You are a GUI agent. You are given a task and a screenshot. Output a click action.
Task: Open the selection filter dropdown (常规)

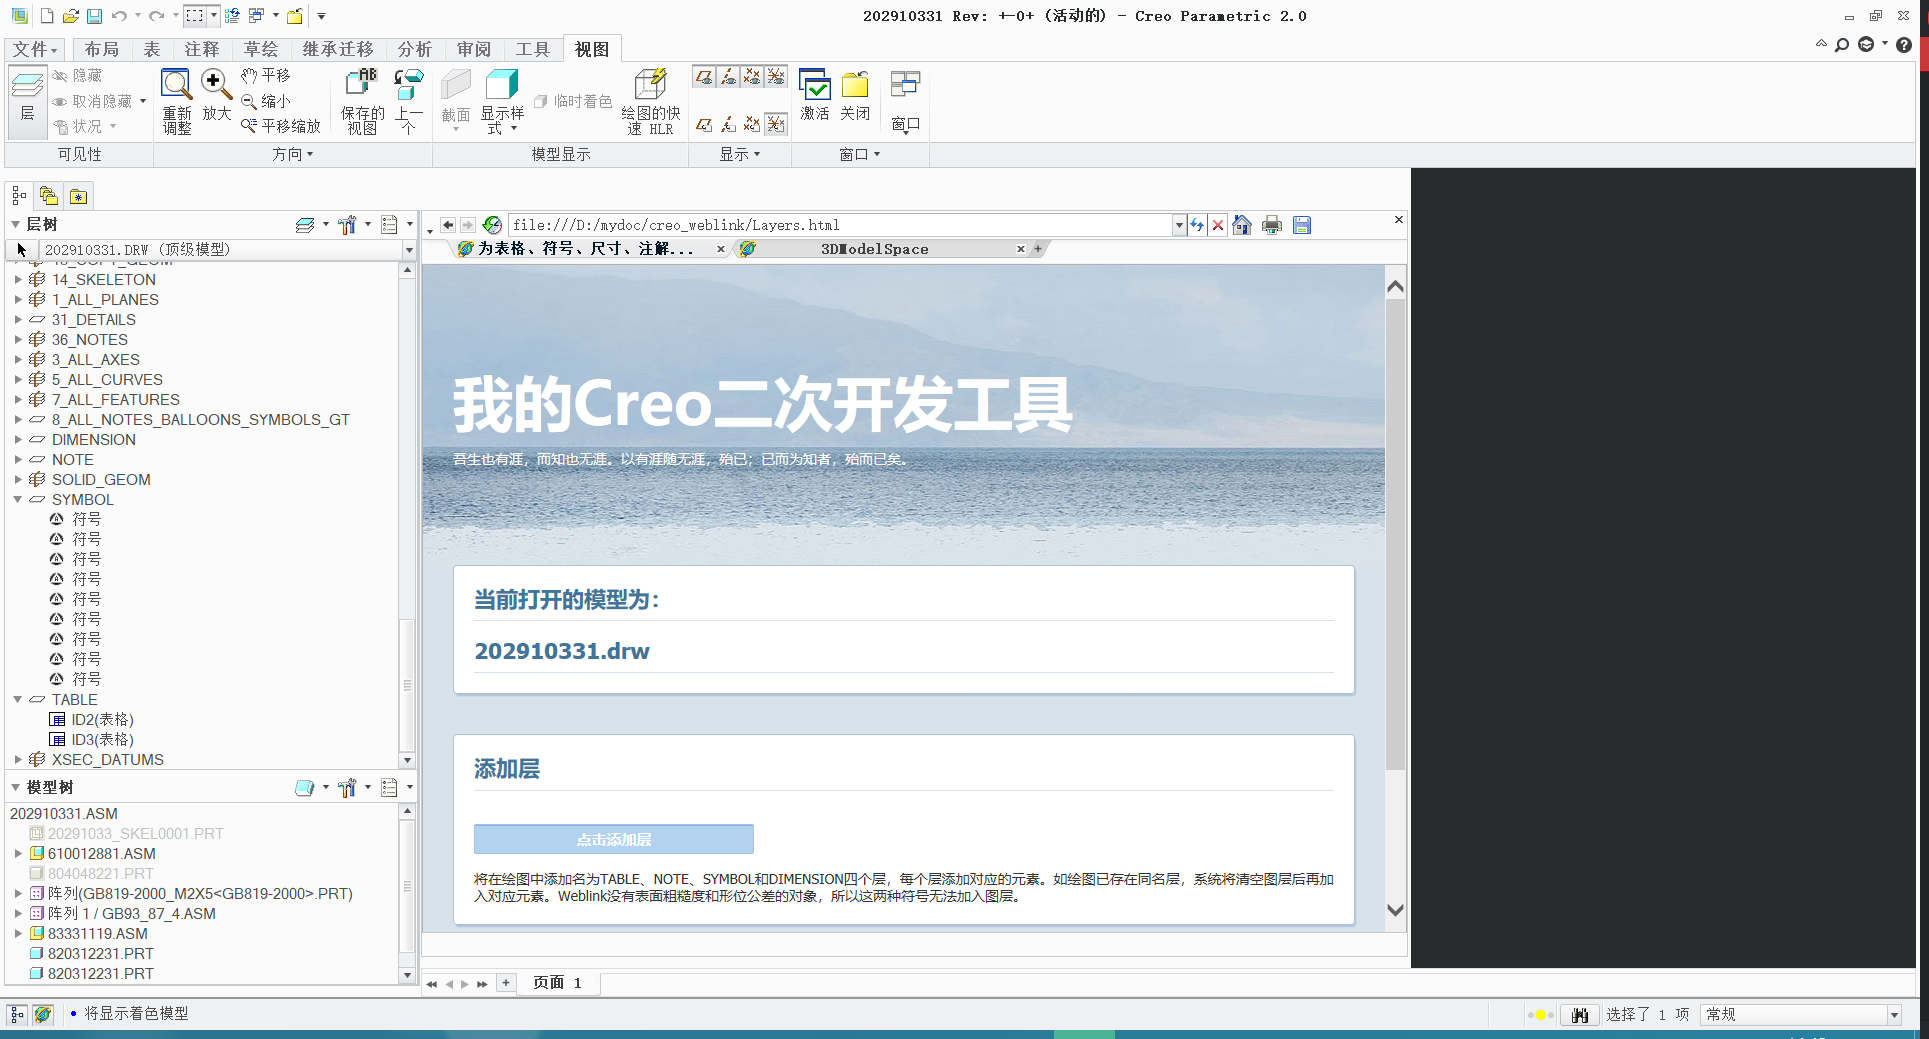pyautogui.click(x=1894, y=1015)
